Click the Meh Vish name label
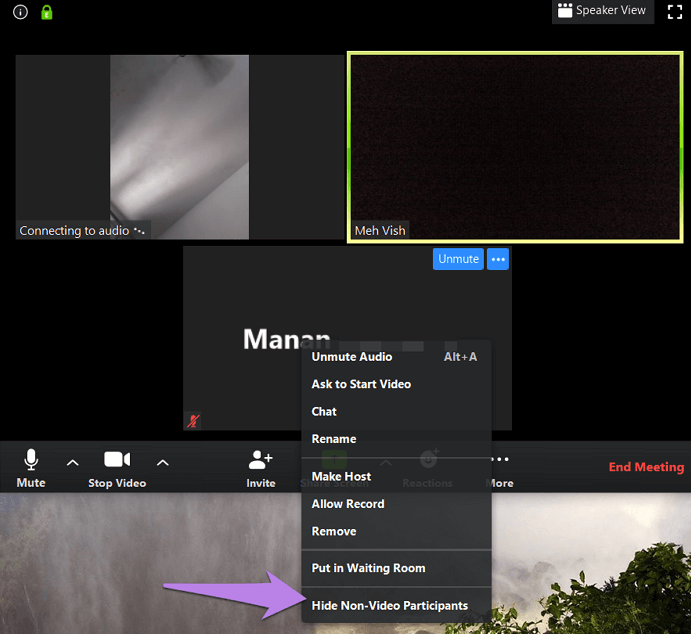 (380, 230)
